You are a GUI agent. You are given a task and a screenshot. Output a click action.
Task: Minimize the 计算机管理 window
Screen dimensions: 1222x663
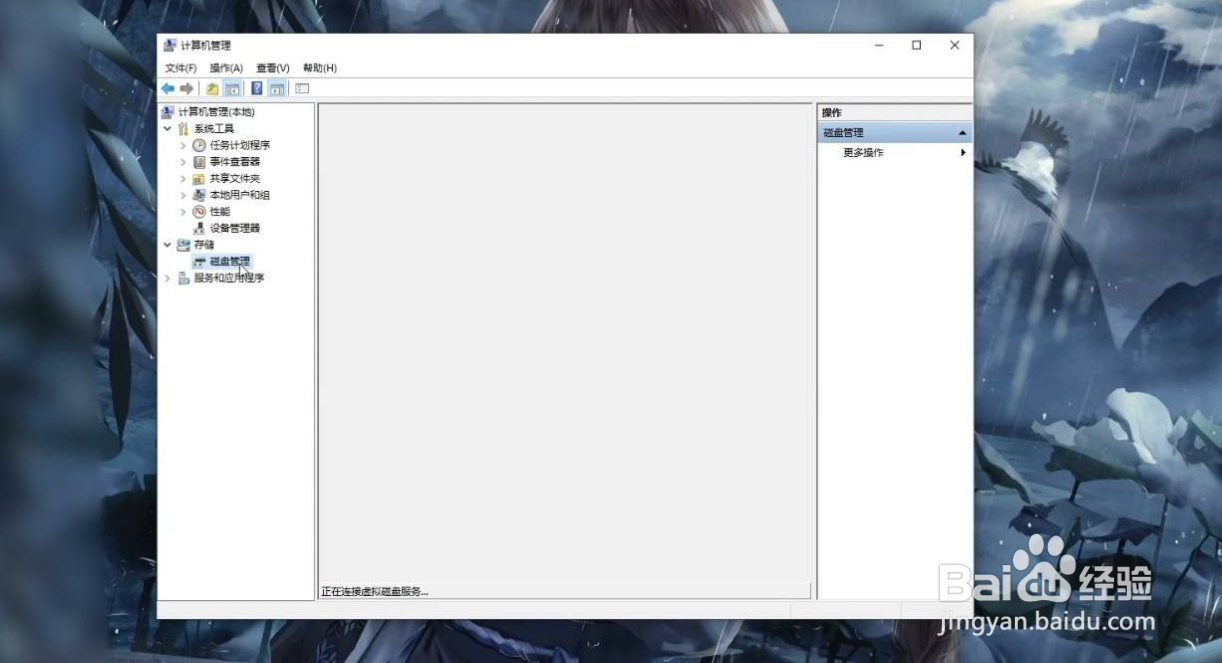879,46
